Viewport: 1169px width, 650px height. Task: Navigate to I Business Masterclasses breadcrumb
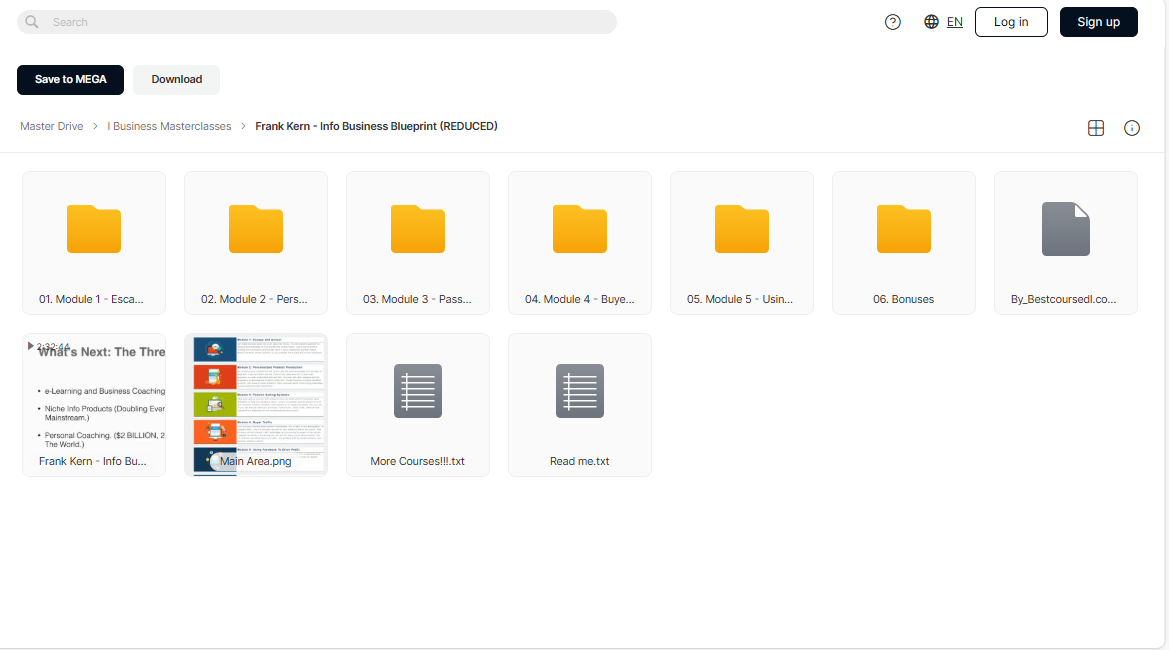click(169, 127)
